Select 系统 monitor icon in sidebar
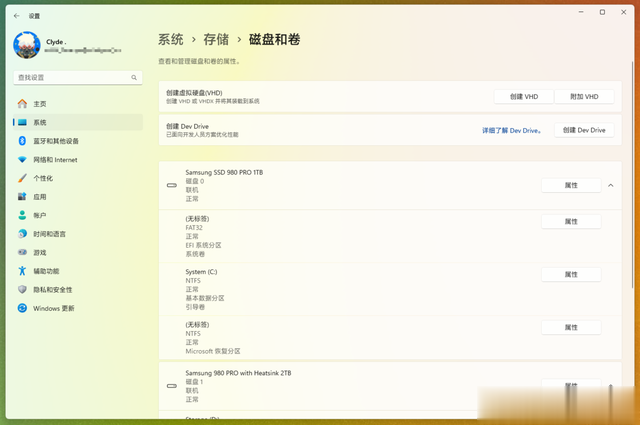 pyautogui.click(x=22, y=122)
